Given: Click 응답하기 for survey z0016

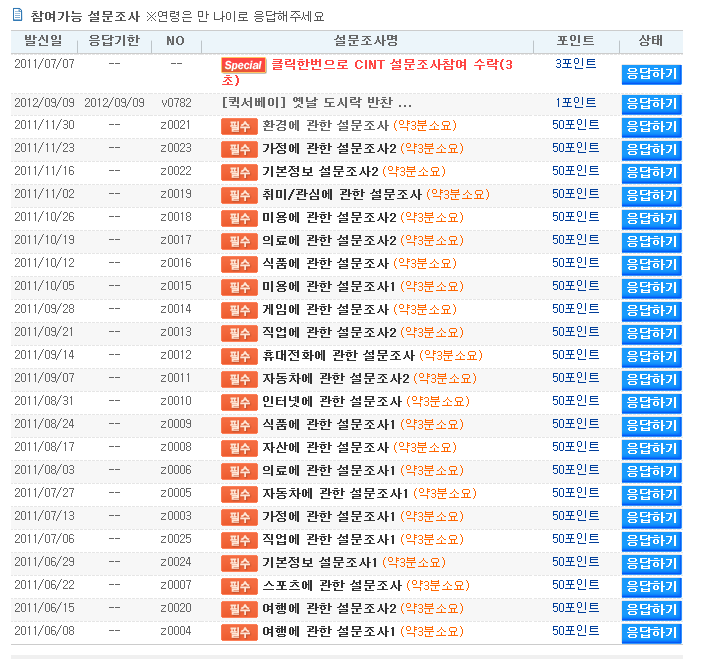Looking at the screenshot, I should (x=651, y=265).
